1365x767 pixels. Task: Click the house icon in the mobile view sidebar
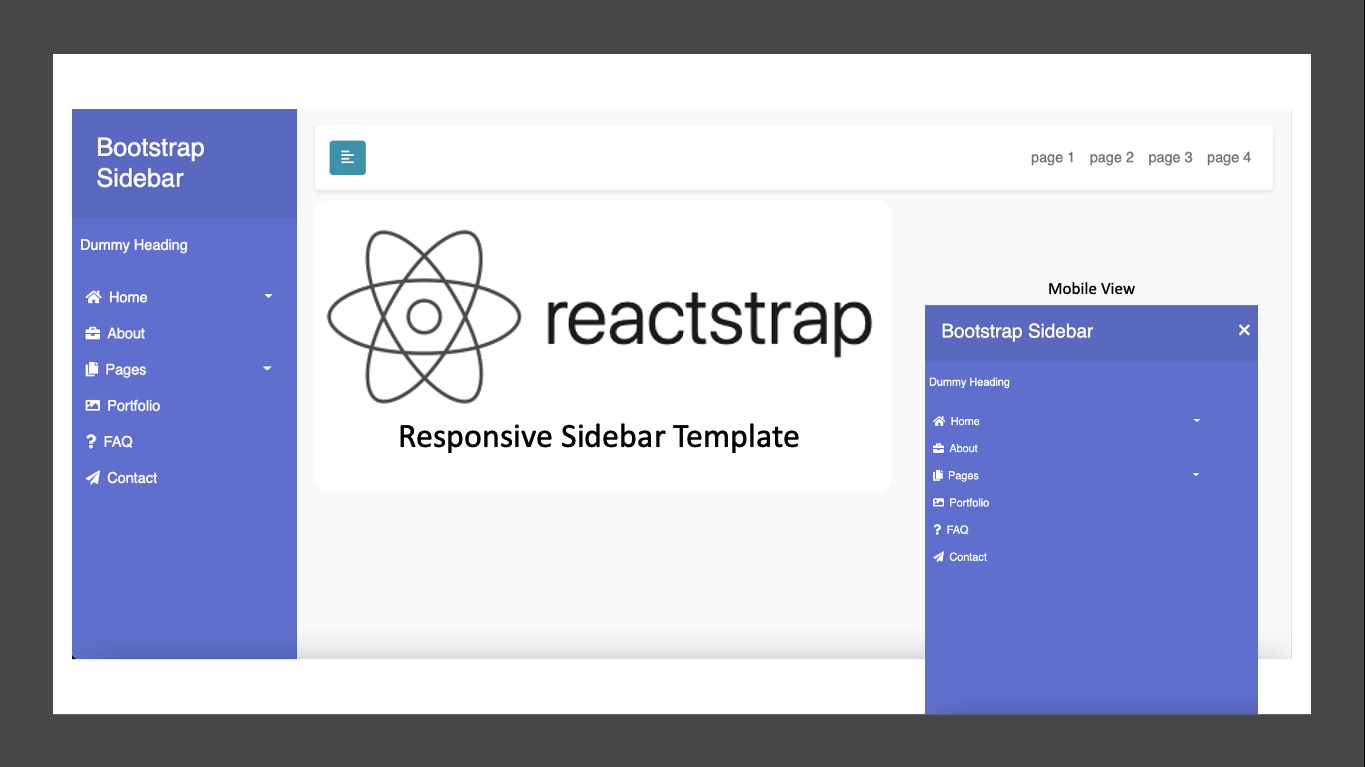pos(939,421)
